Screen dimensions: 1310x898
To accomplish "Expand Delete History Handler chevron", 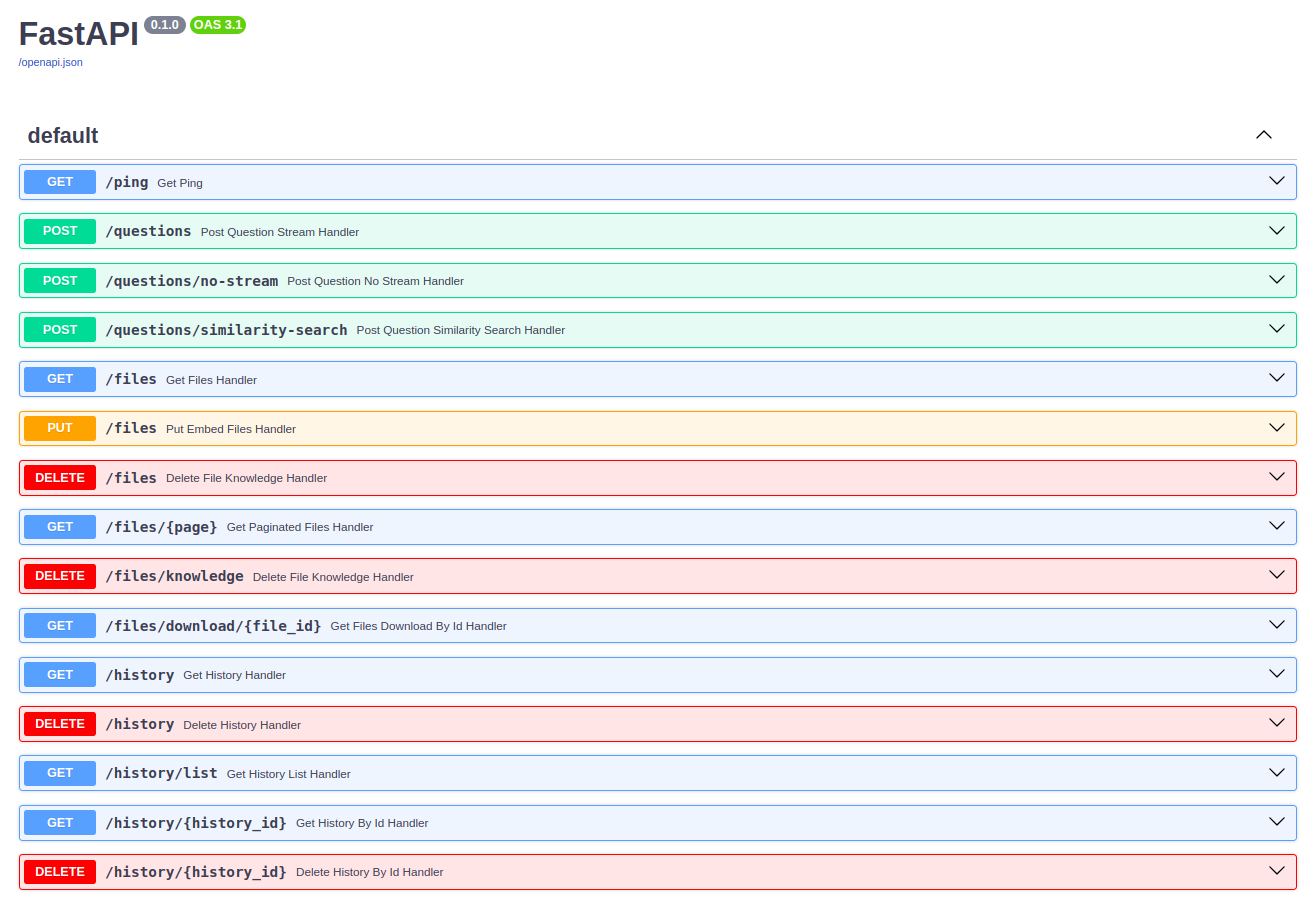I will (1276, 723).
